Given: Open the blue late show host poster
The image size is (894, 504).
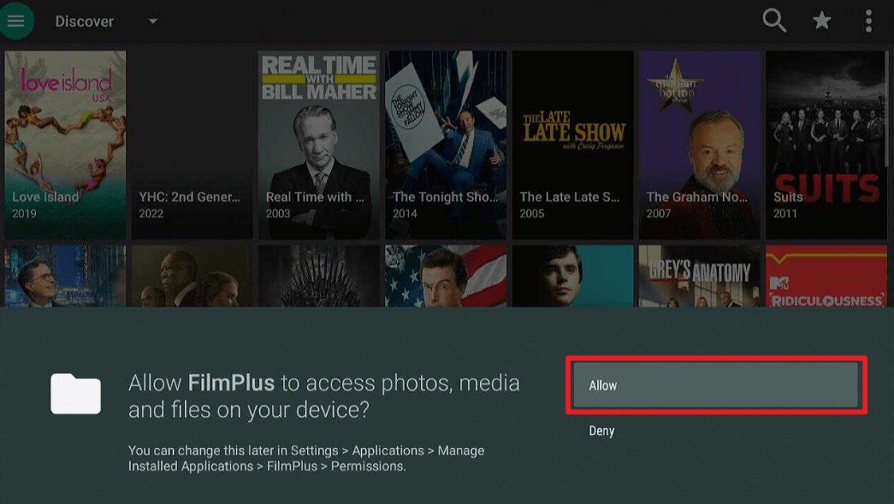Looking at the screenshot, I should [x=66, y=276].
